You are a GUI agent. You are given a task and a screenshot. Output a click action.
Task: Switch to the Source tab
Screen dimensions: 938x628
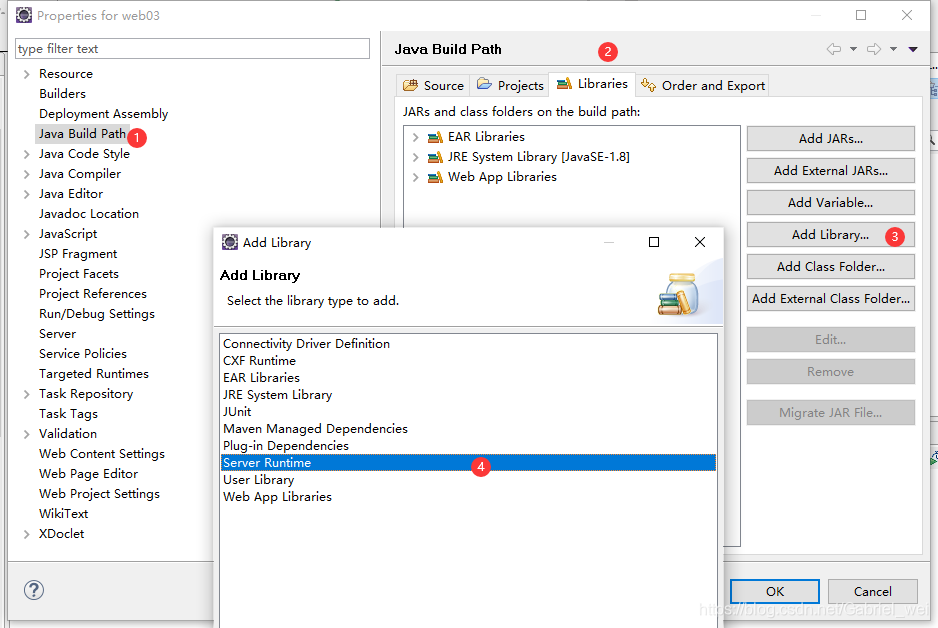point(433,86)
